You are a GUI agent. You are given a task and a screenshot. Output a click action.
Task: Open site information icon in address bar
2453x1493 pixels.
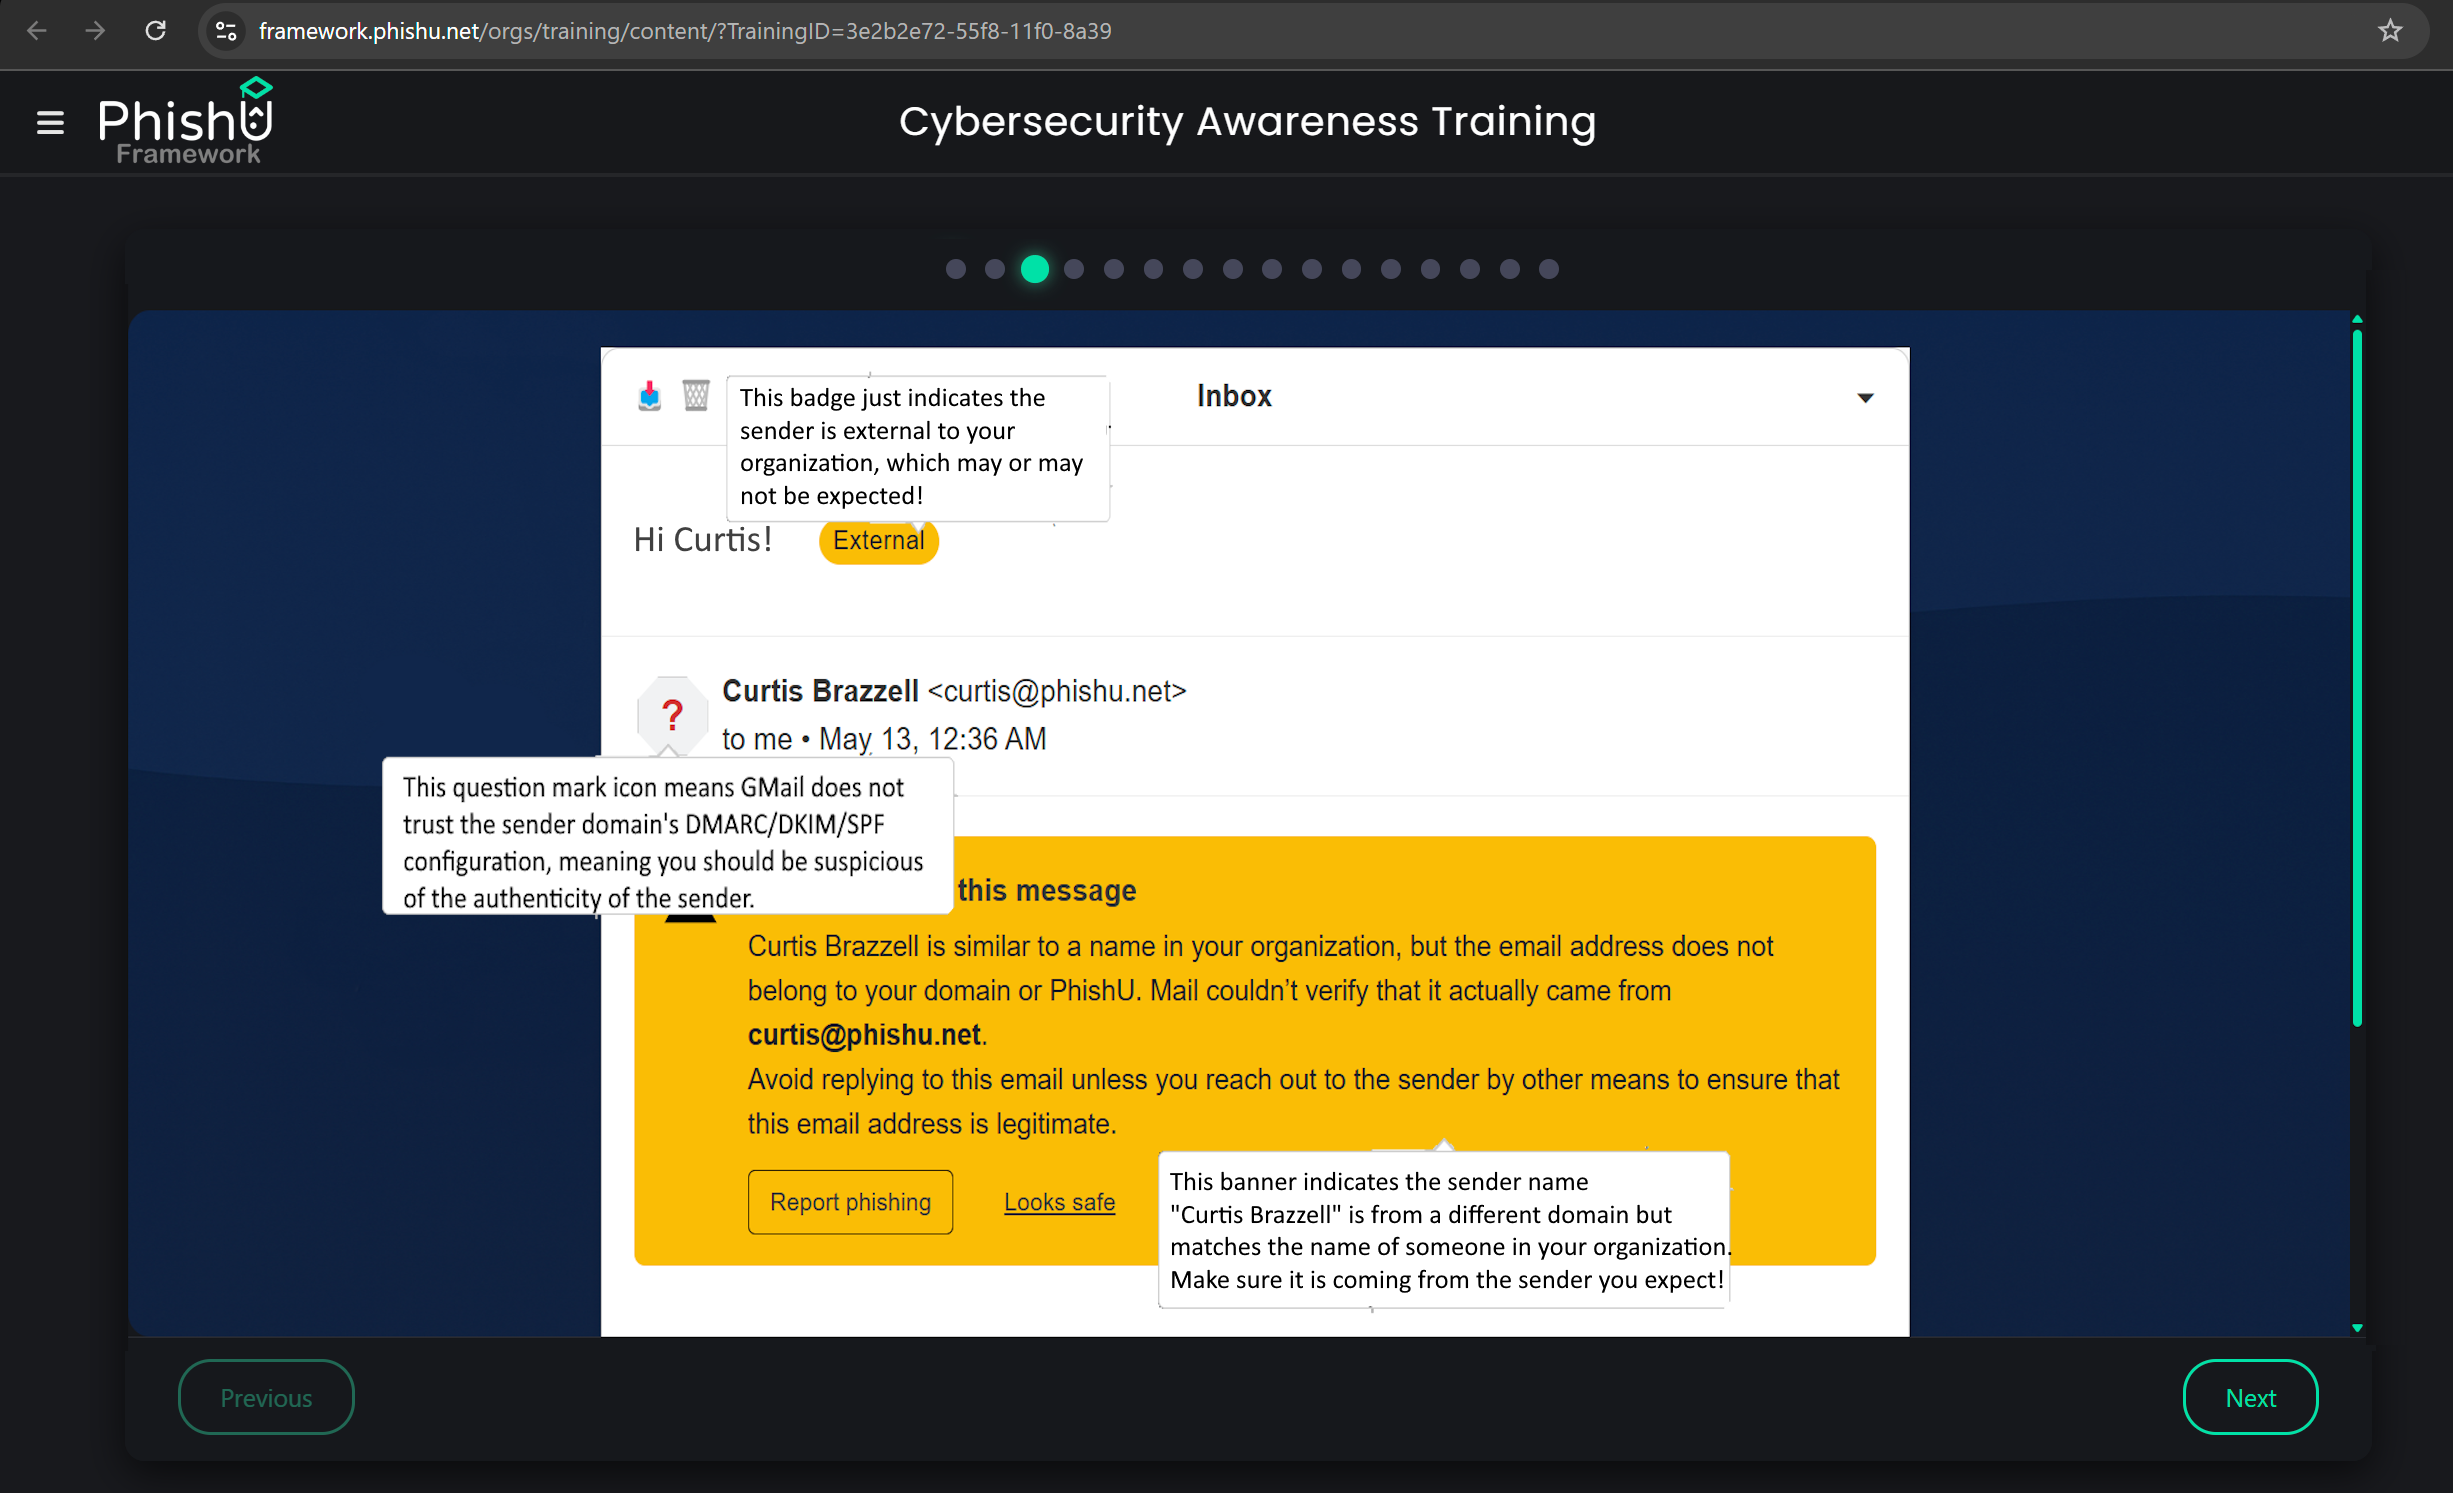coord(227,31)
